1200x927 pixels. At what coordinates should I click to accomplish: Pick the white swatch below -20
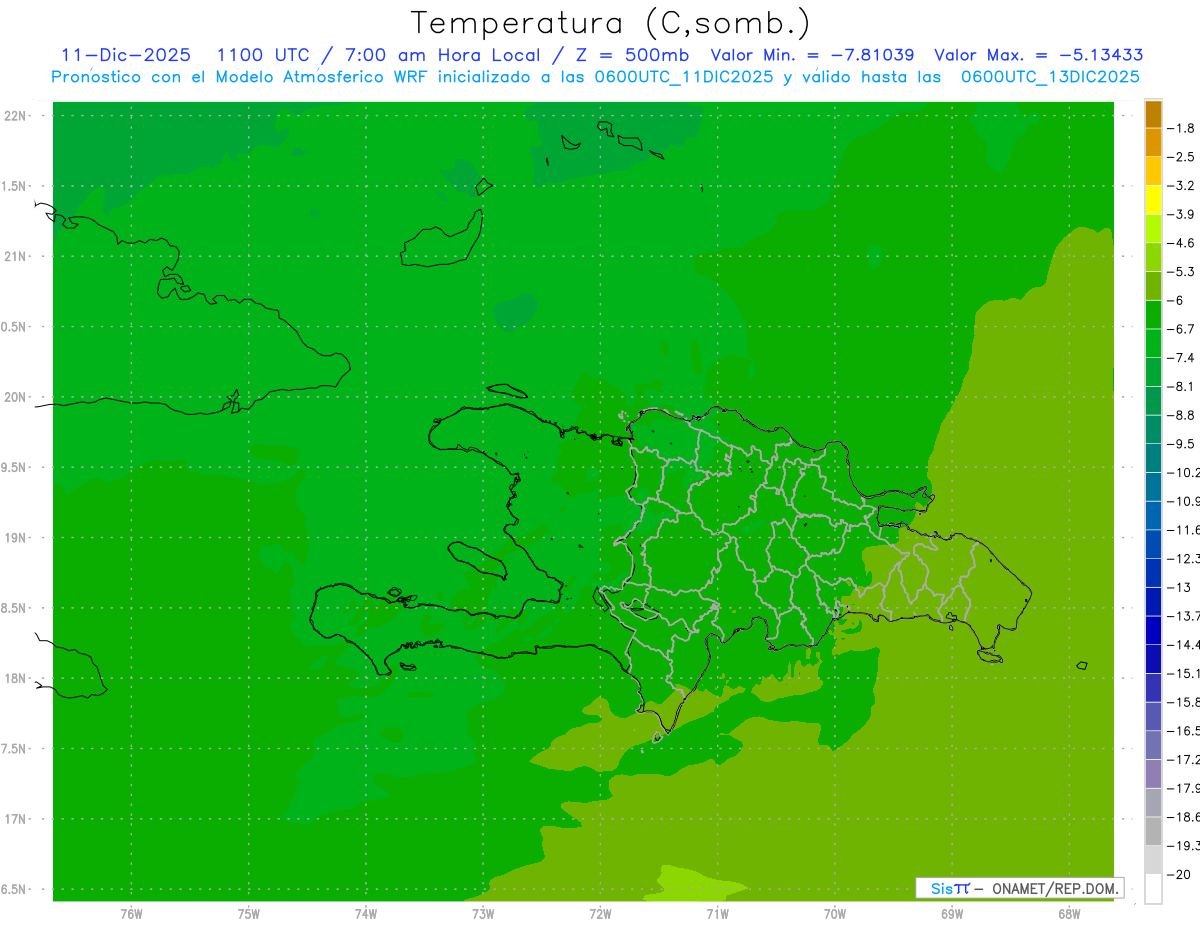tap(1153, 888)
